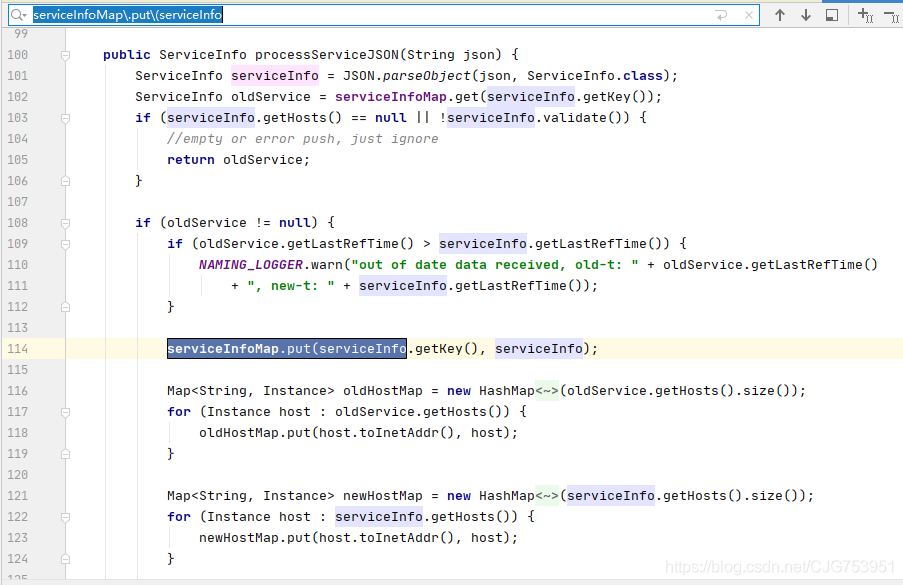
Task: Click line number 100 in gutter
Action: pyautogui.click(x=17, y=55)
